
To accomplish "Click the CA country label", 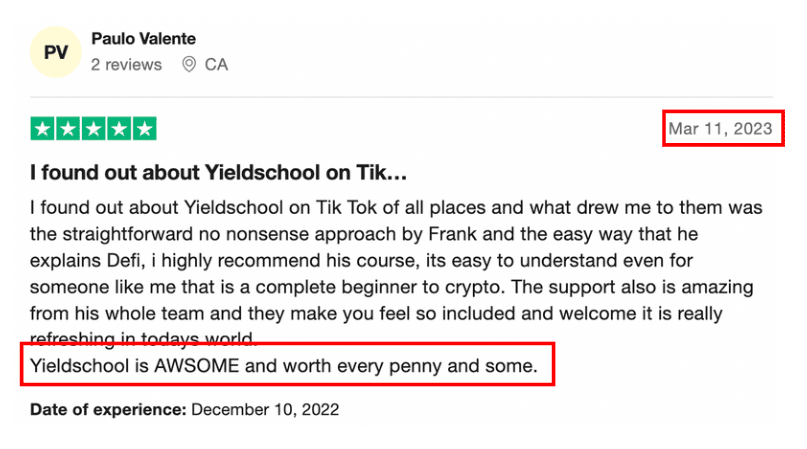I will (x=216, y=65).
